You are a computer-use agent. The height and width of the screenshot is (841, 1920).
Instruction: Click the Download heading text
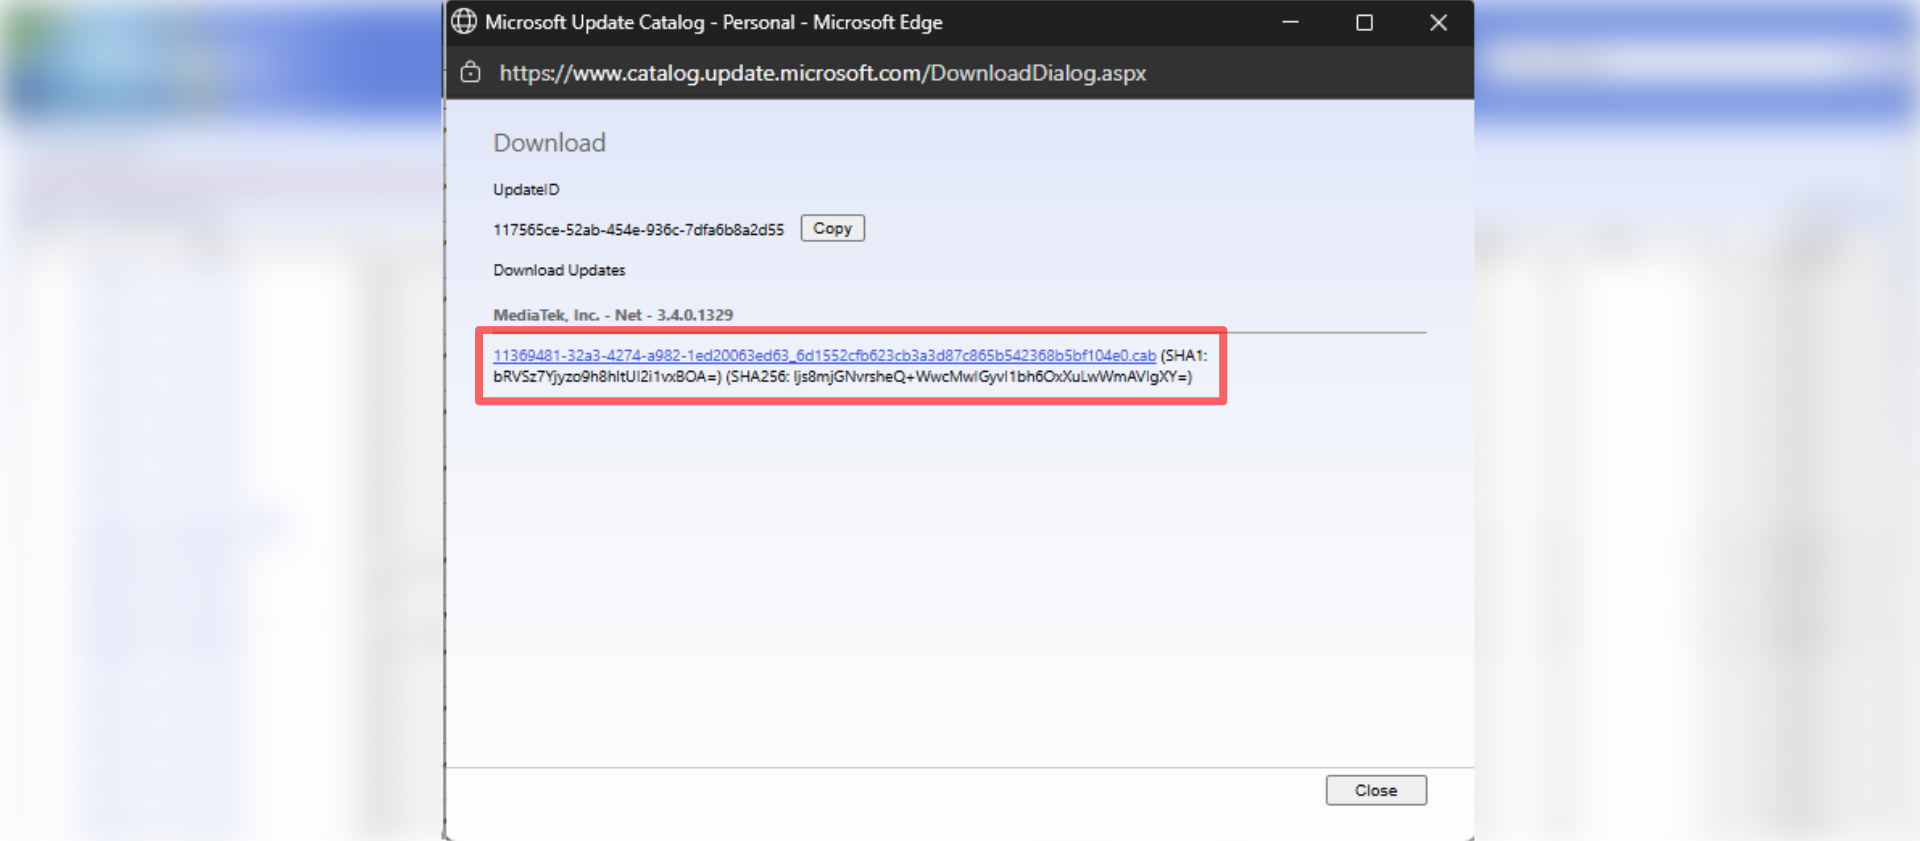click(549, 143)
